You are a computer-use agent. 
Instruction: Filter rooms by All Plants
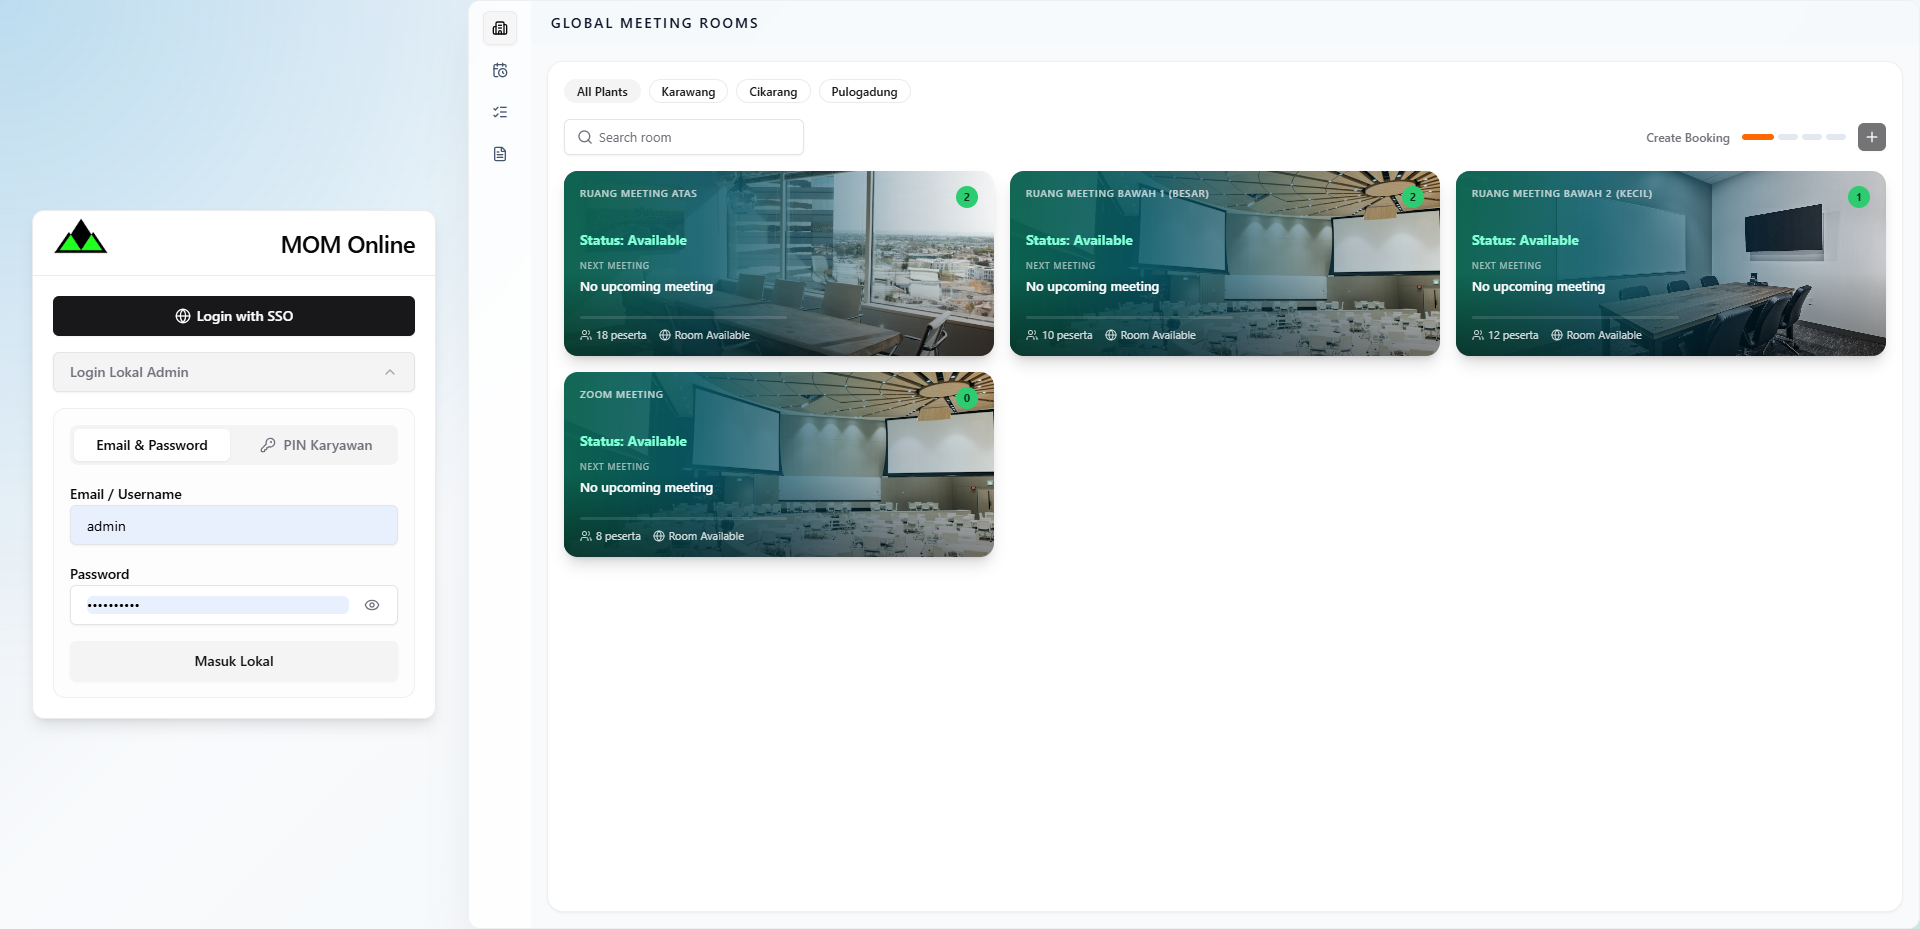click(602, 92)
